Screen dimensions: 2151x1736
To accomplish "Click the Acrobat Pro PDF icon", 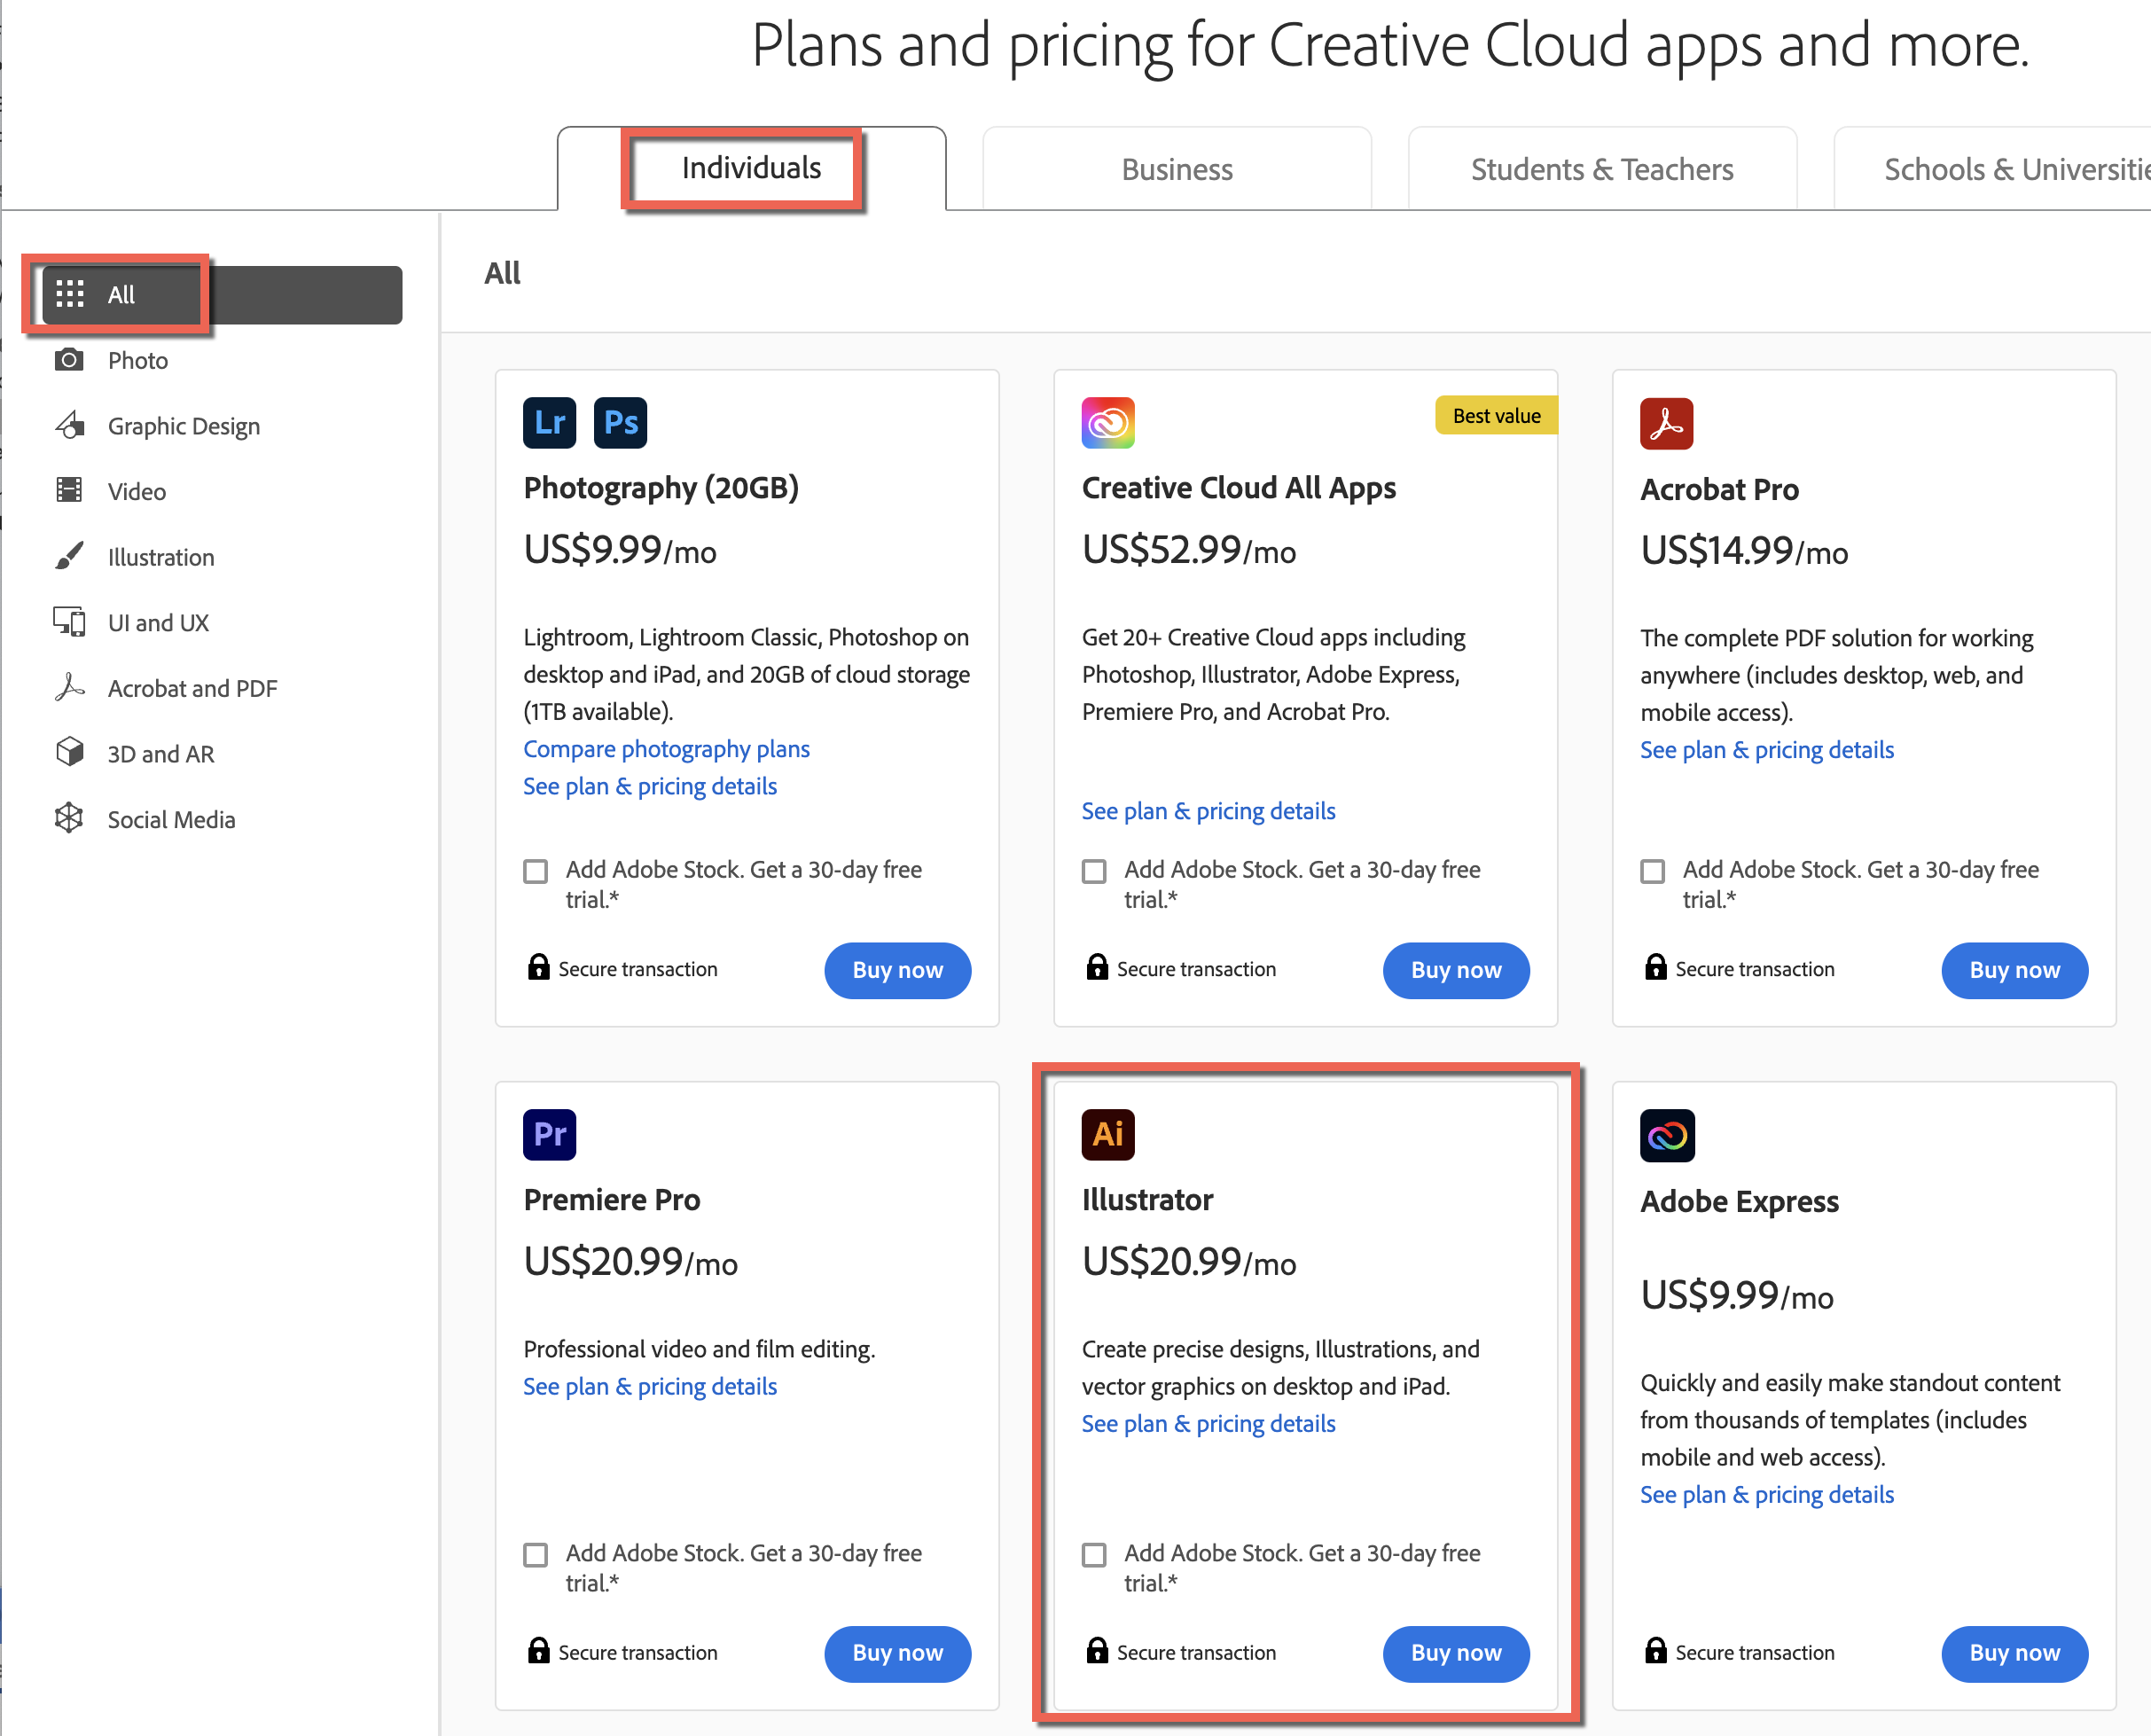I will tap(1666, 422).
